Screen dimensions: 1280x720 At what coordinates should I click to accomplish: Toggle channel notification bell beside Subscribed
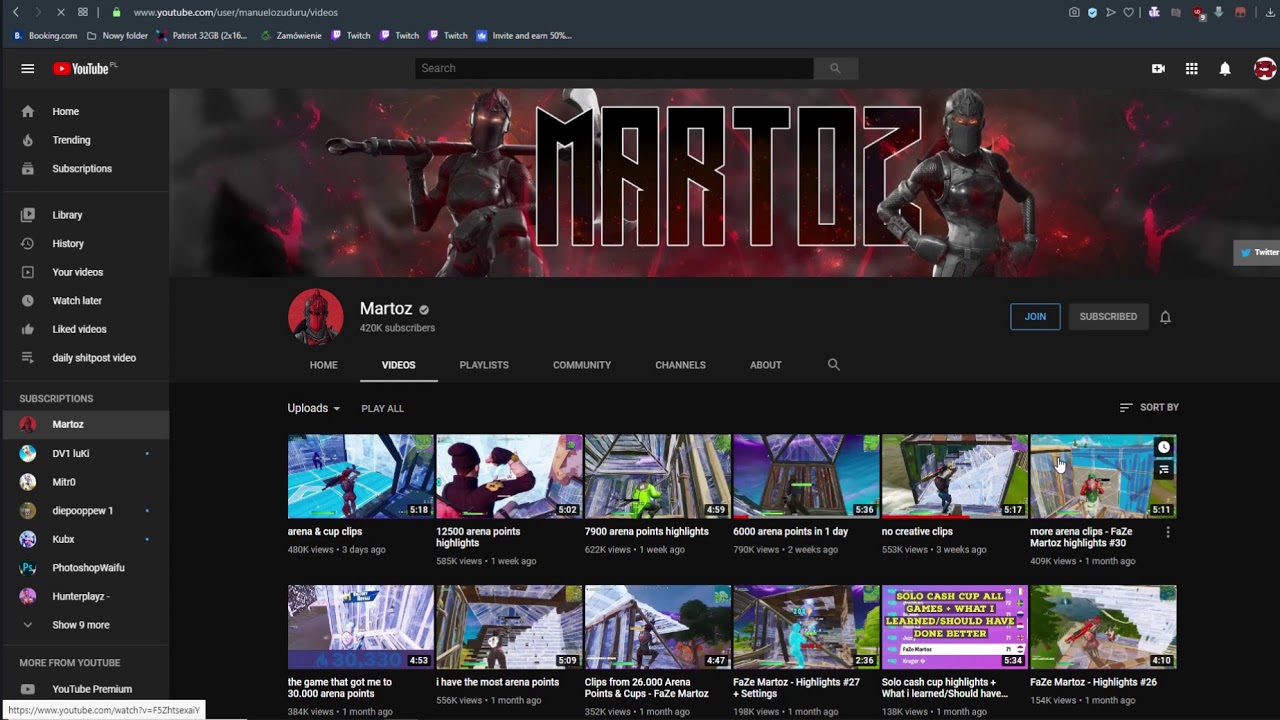point(1165,317)
